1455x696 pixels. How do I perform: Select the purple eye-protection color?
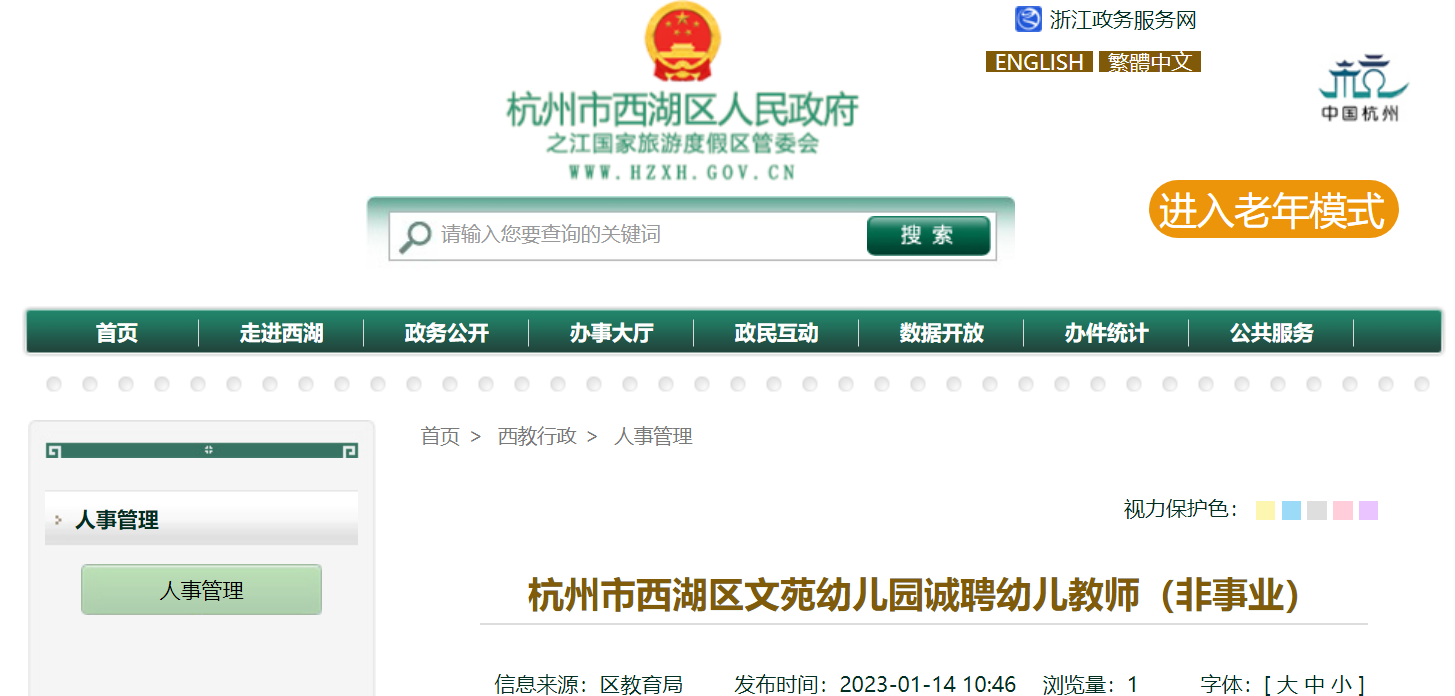(x=1369, y=510)
